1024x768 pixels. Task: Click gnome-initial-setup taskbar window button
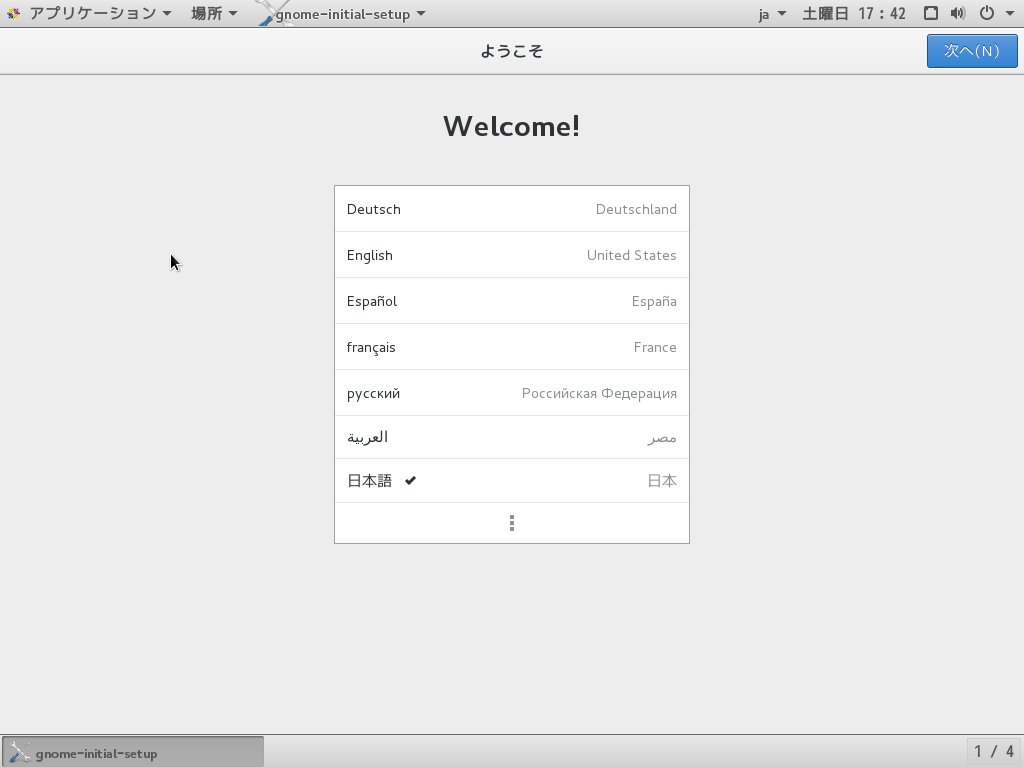[x=133, y=753]
